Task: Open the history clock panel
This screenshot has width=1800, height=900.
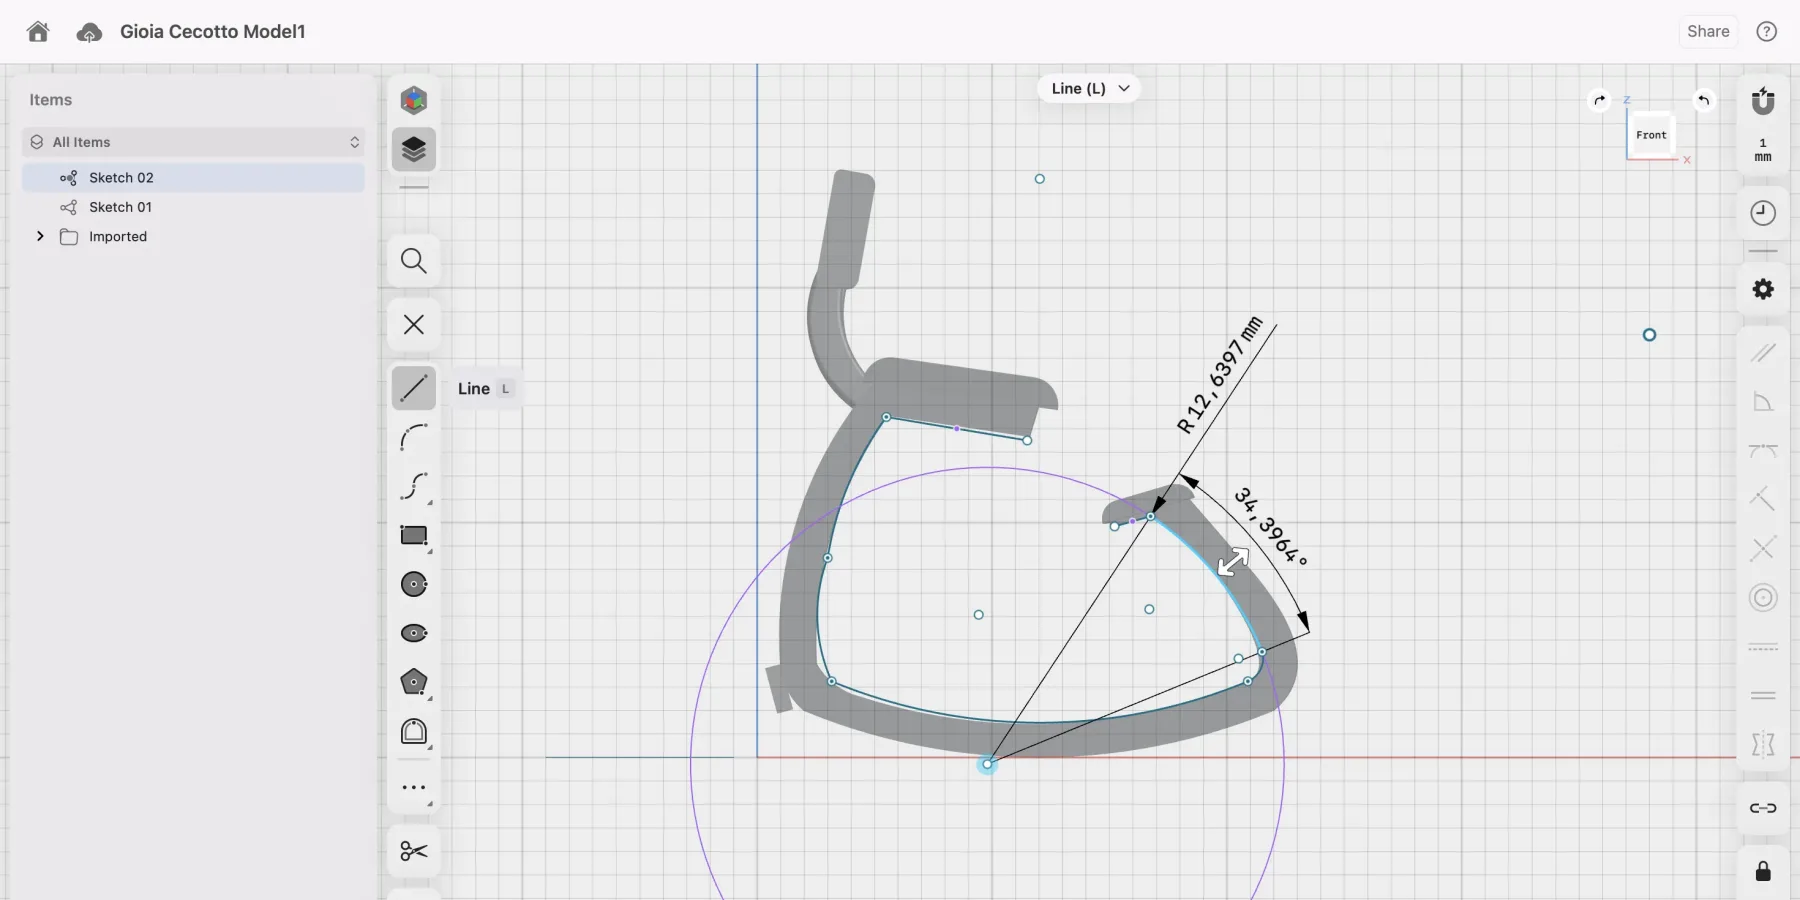Action: point(1763,213)
